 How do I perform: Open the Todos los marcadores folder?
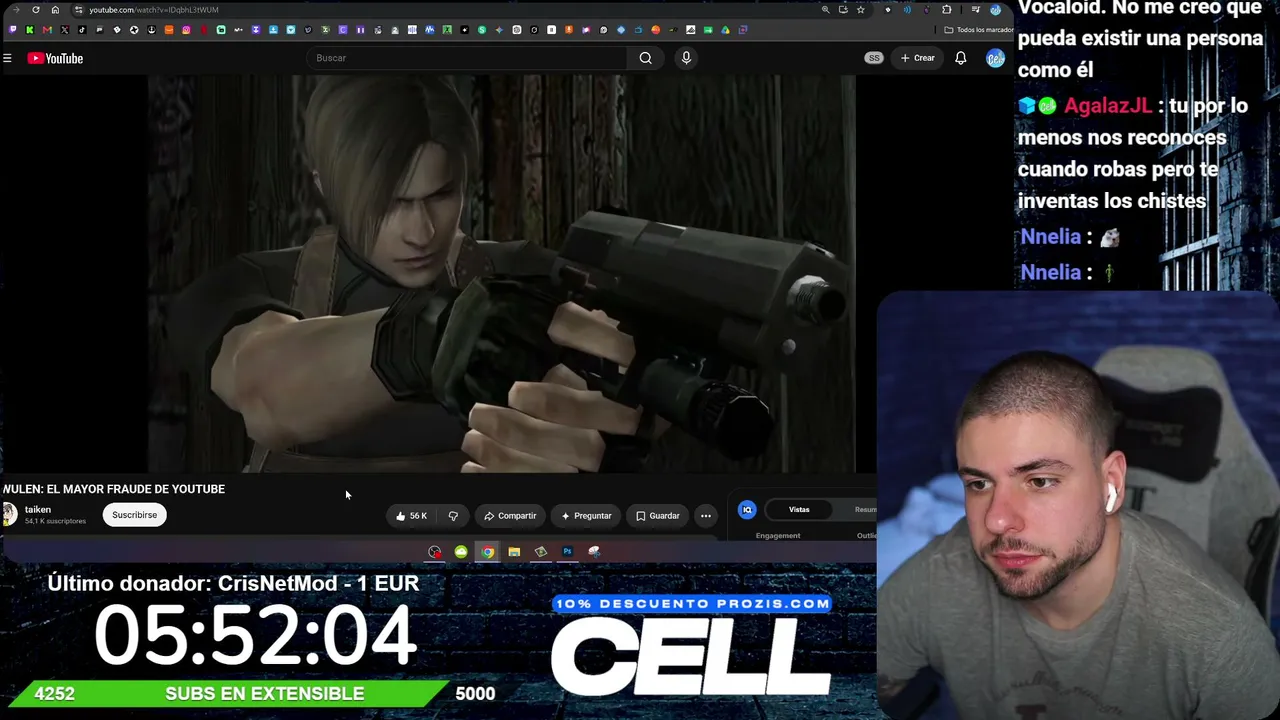coord(979,30)
